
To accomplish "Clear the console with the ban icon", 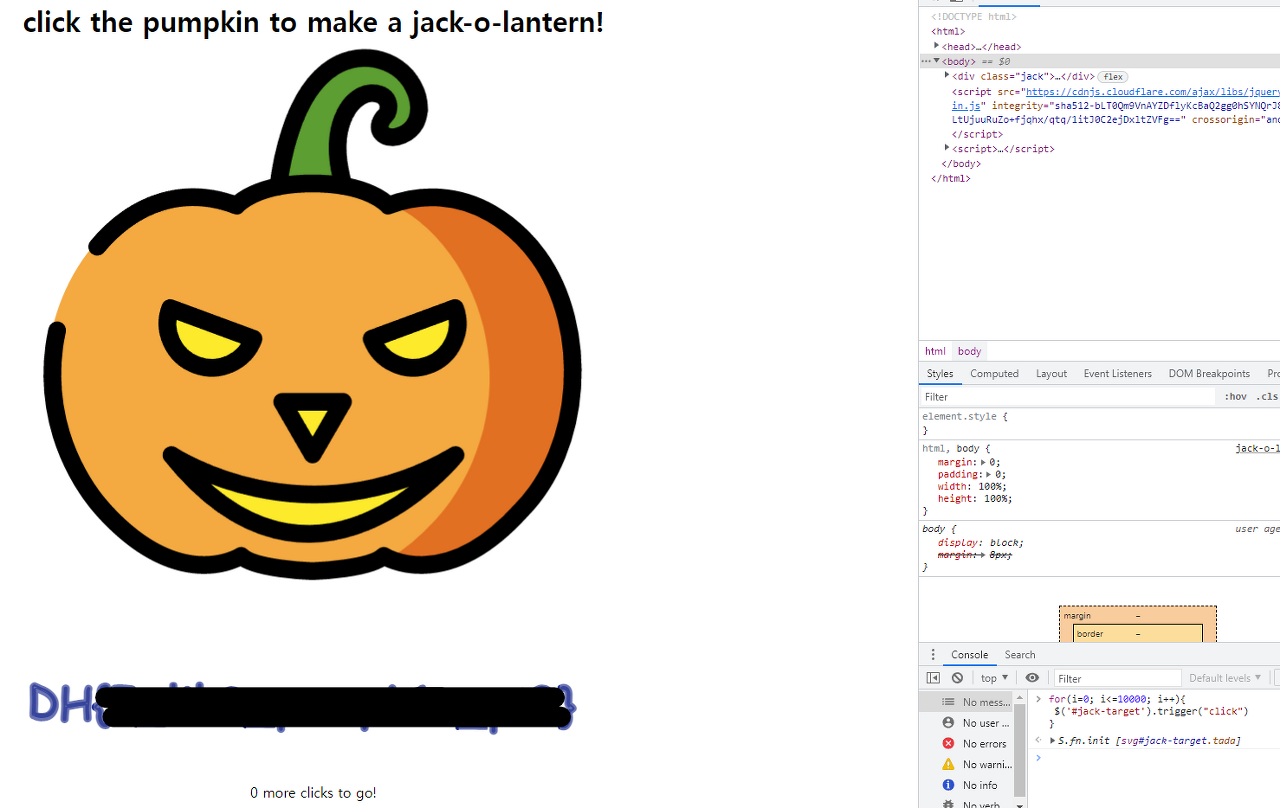I will pyautogui.click(x=957, y=678).
